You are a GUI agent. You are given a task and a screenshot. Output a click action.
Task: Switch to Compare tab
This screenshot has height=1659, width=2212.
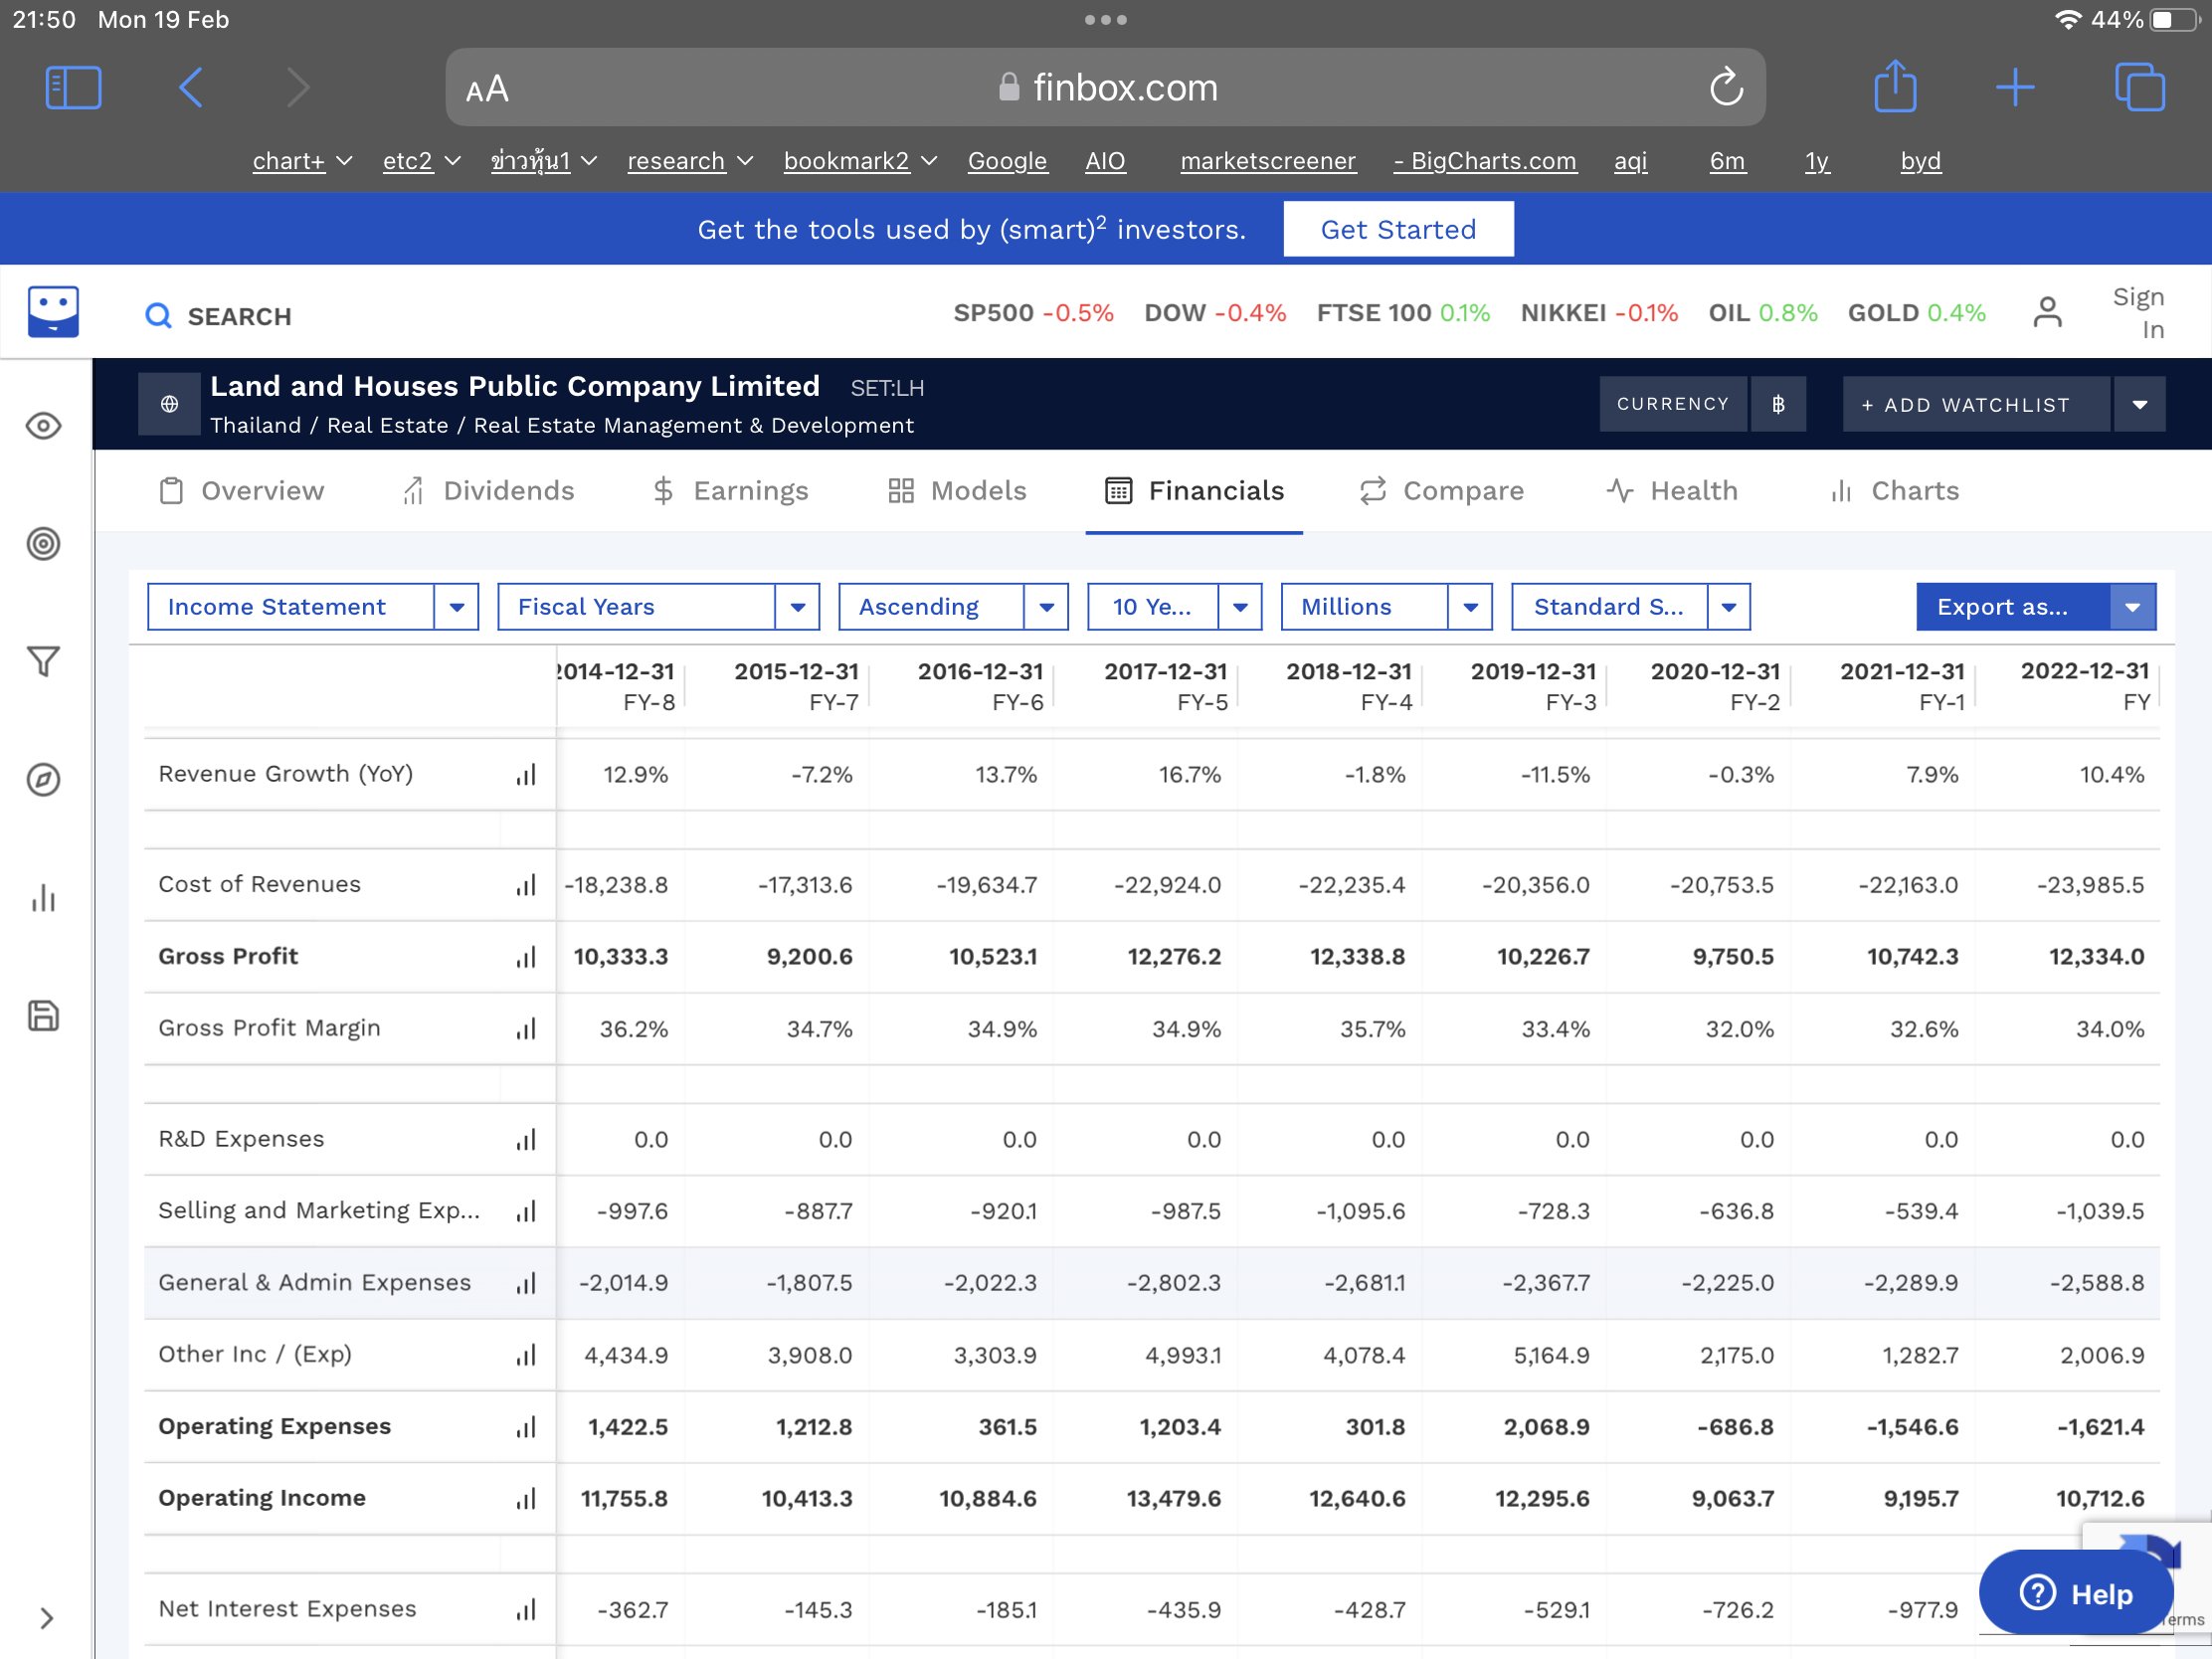(1441, 491)
